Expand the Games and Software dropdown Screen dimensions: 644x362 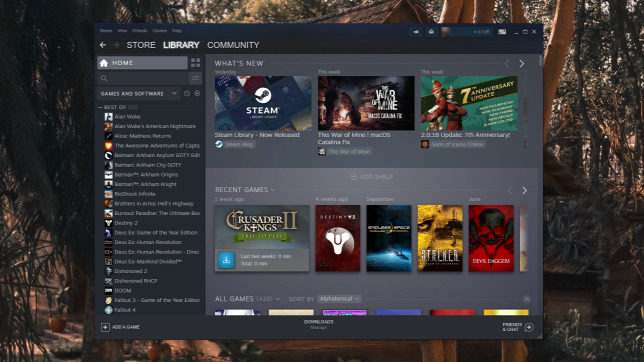pyautogui.click(x=138, y=94)
